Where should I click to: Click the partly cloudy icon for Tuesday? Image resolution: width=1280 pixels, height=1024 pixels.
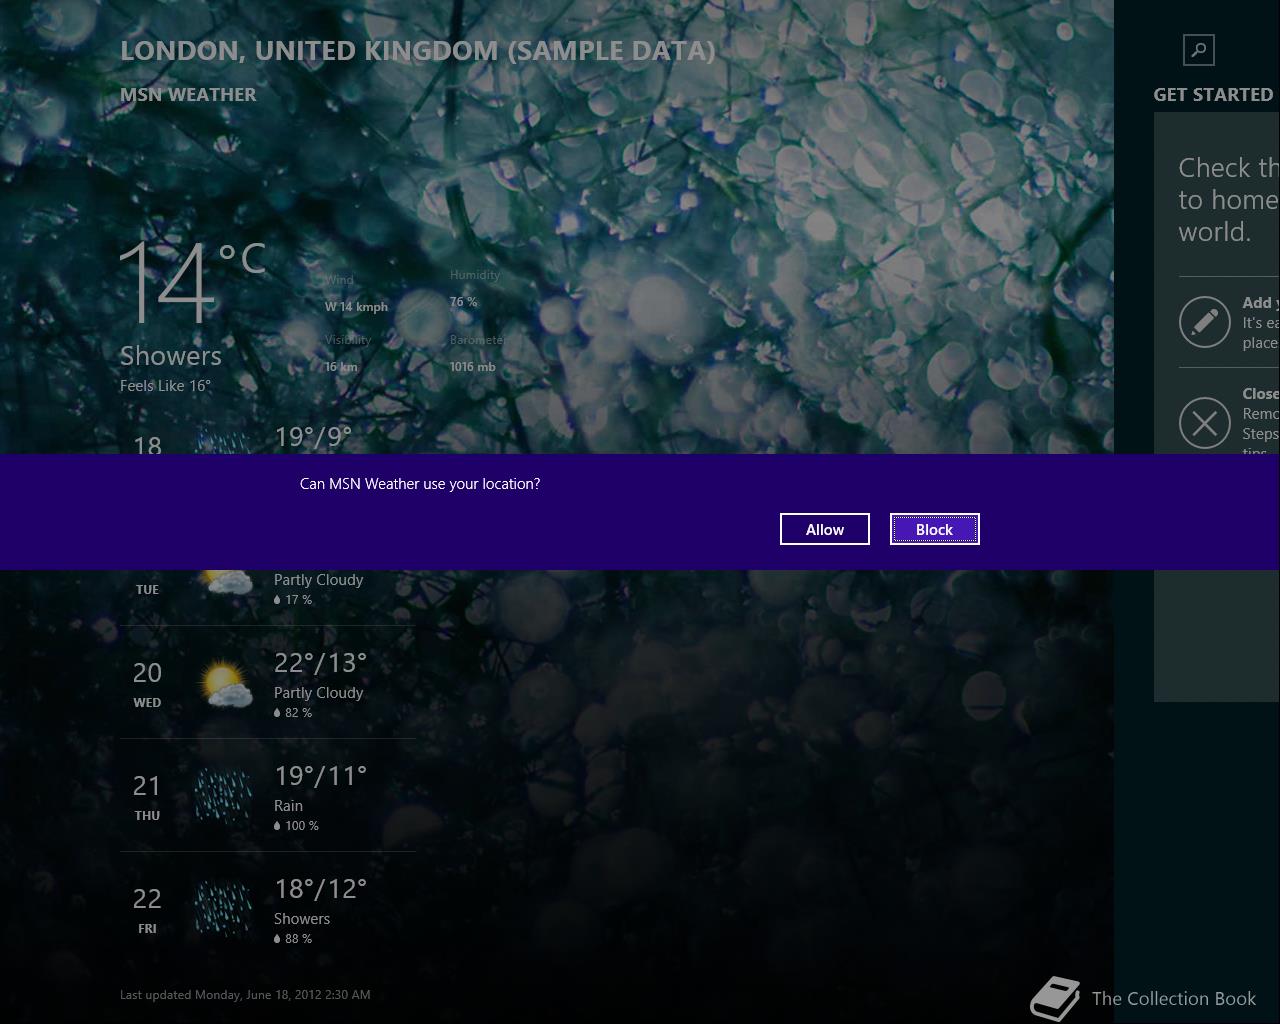coord(225,584)
